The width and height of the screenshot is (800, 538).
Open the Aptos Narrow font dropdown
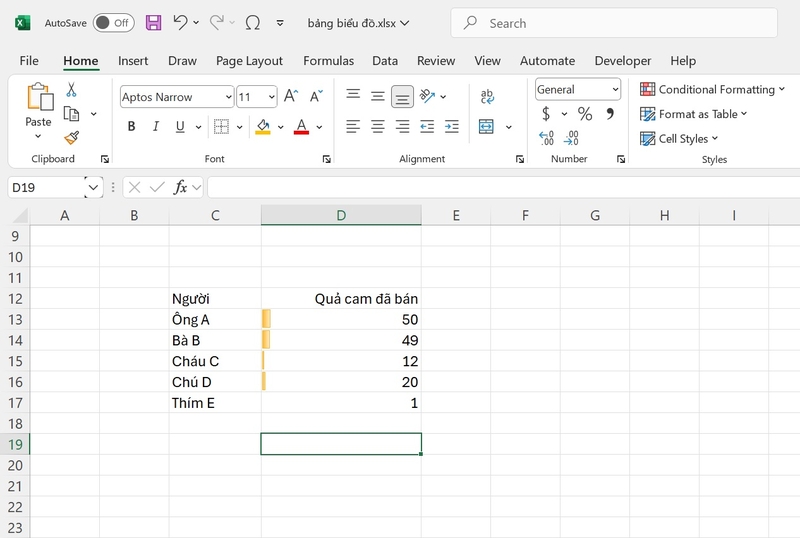(228, 97)
